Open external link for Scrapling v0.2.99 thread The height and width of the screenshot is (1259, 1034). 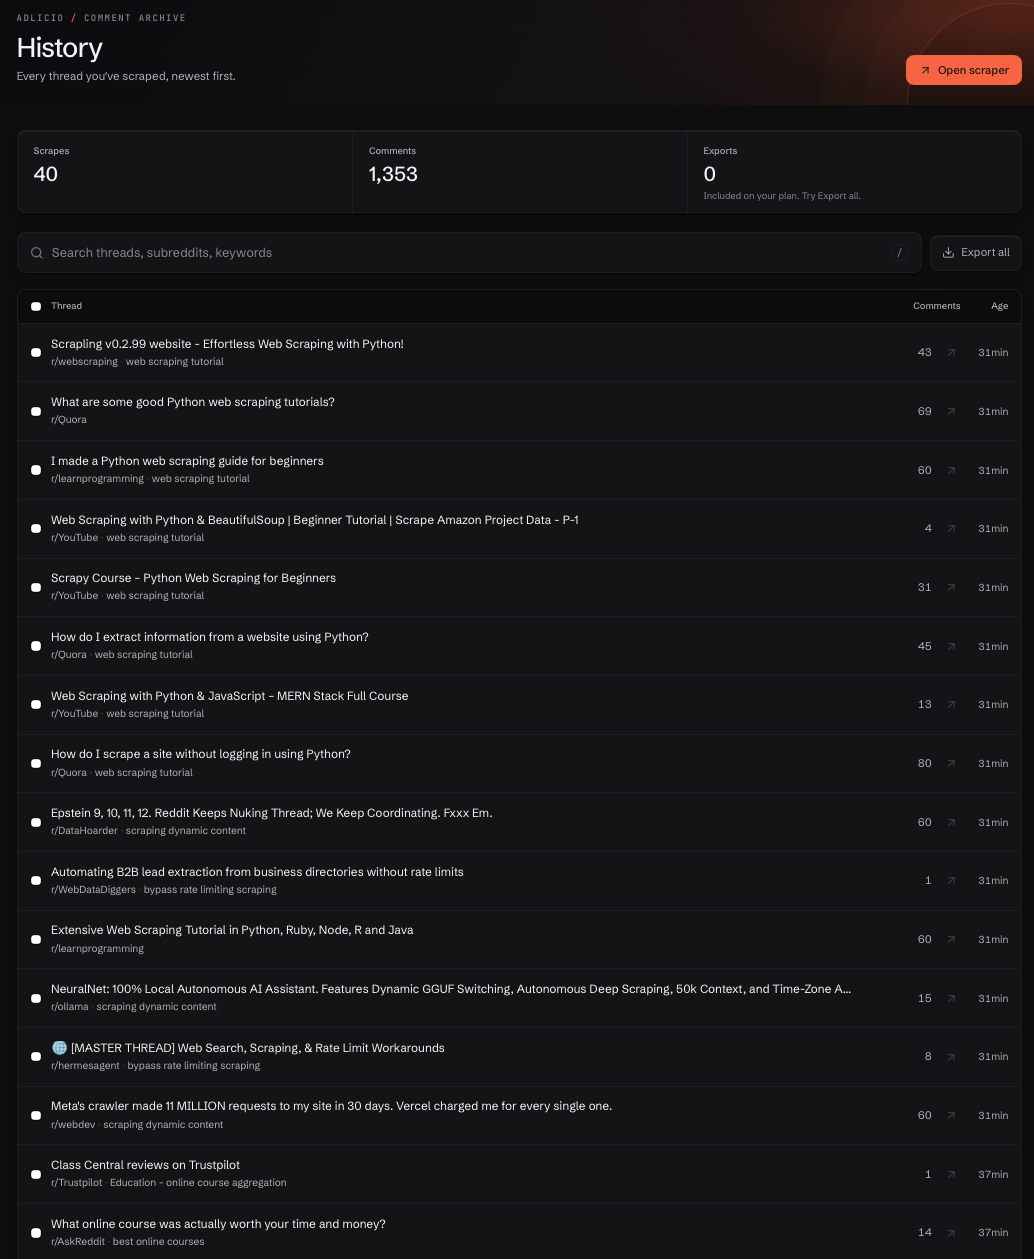tap(951, 352)
